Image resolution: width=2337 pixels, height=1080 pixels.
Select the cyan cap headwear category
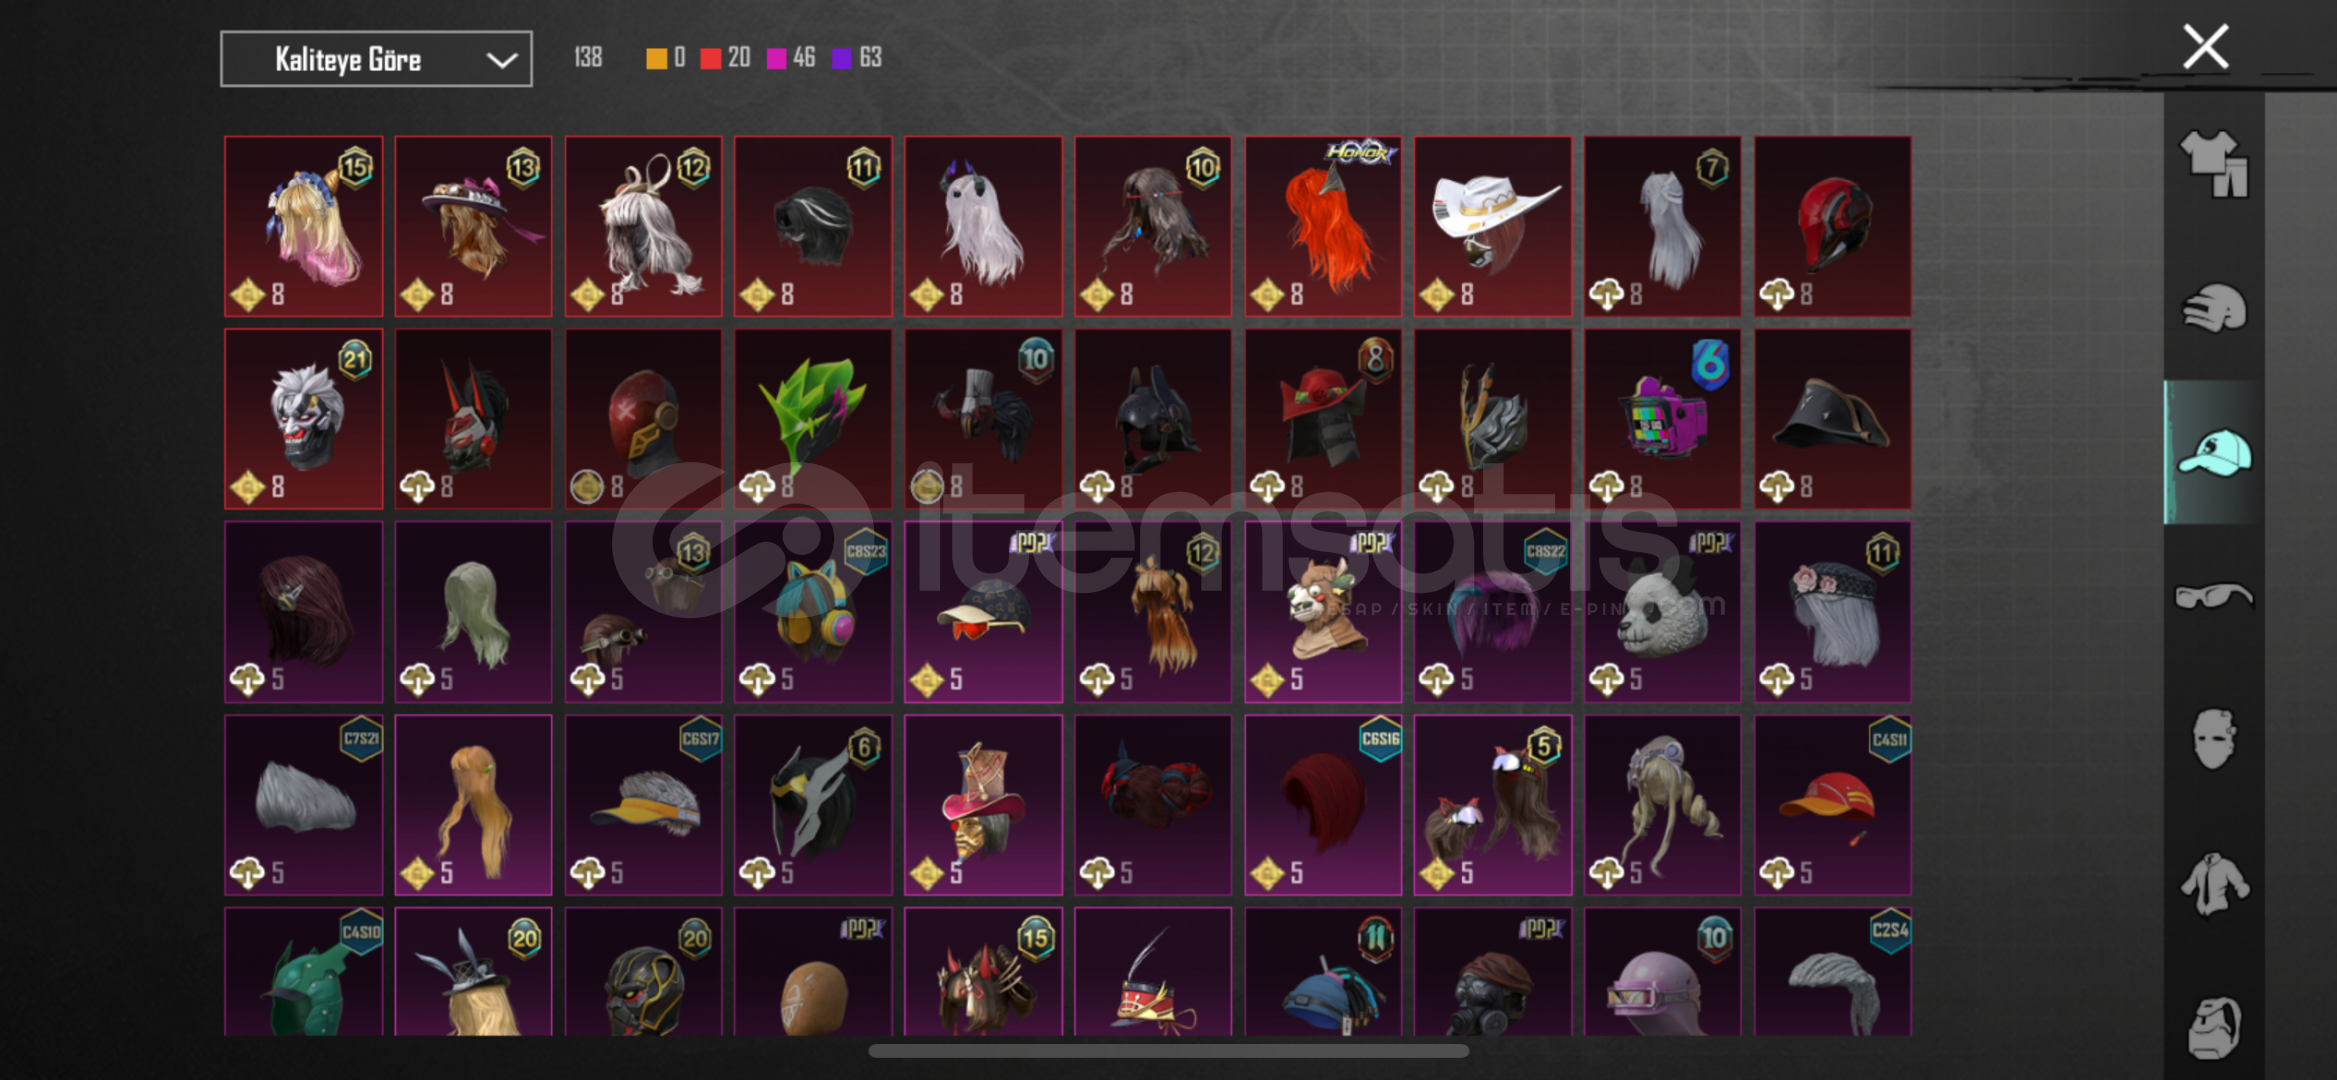pos(2214,453)
